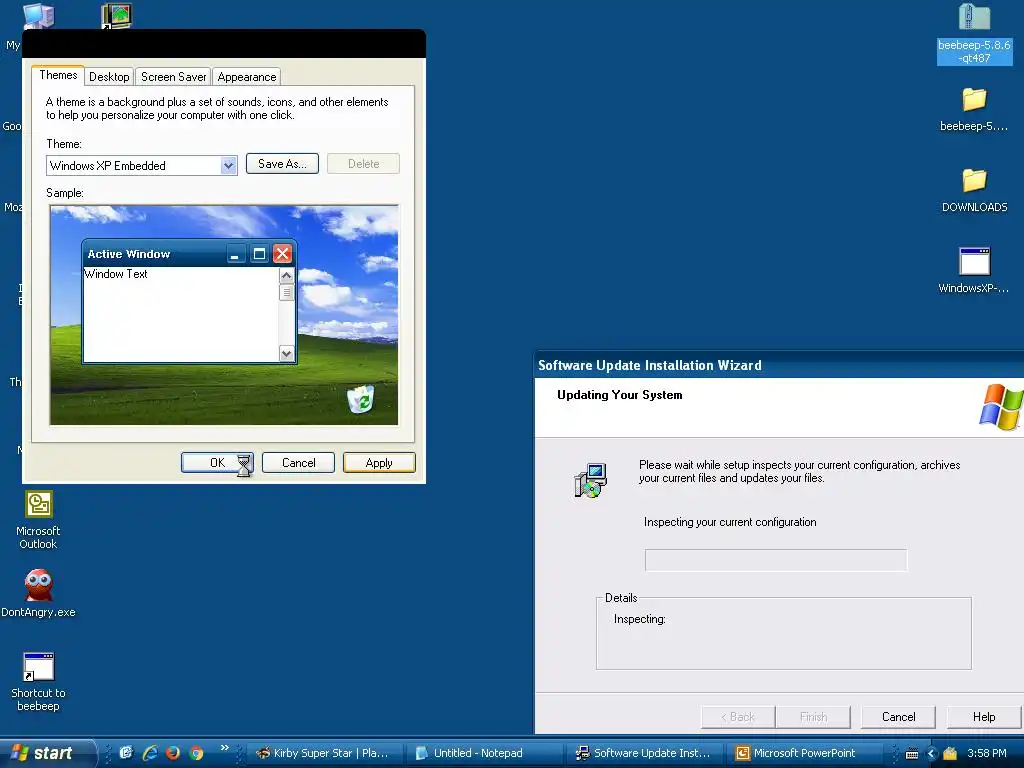Click the update wizard setup computer icon

tap(590, 480)
